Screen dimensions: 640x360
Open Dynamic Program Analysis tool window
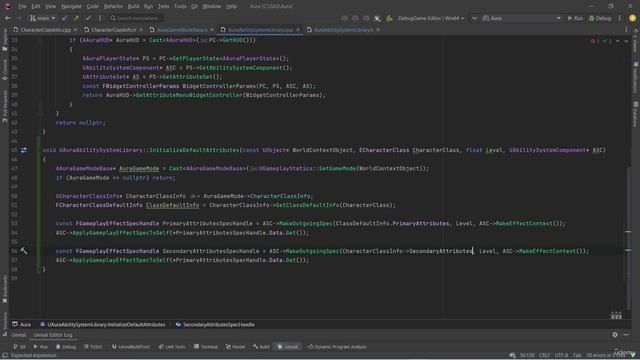tap(337, 347)
